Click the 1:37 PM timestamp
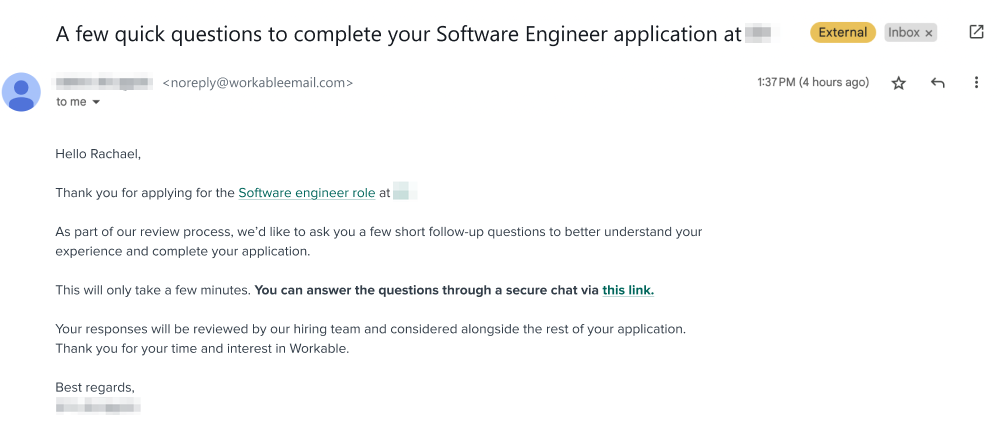The image size is (998, 426). (x=812, y=83)
